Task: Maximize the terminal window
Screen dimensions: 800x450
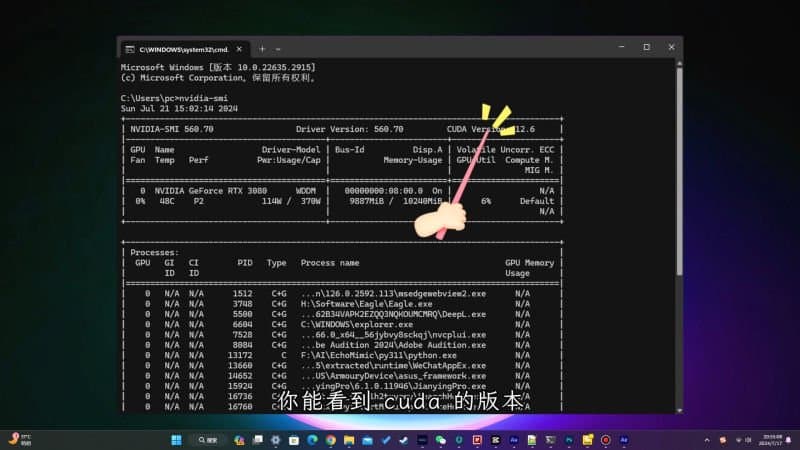Action: click(x=646, y=47)
